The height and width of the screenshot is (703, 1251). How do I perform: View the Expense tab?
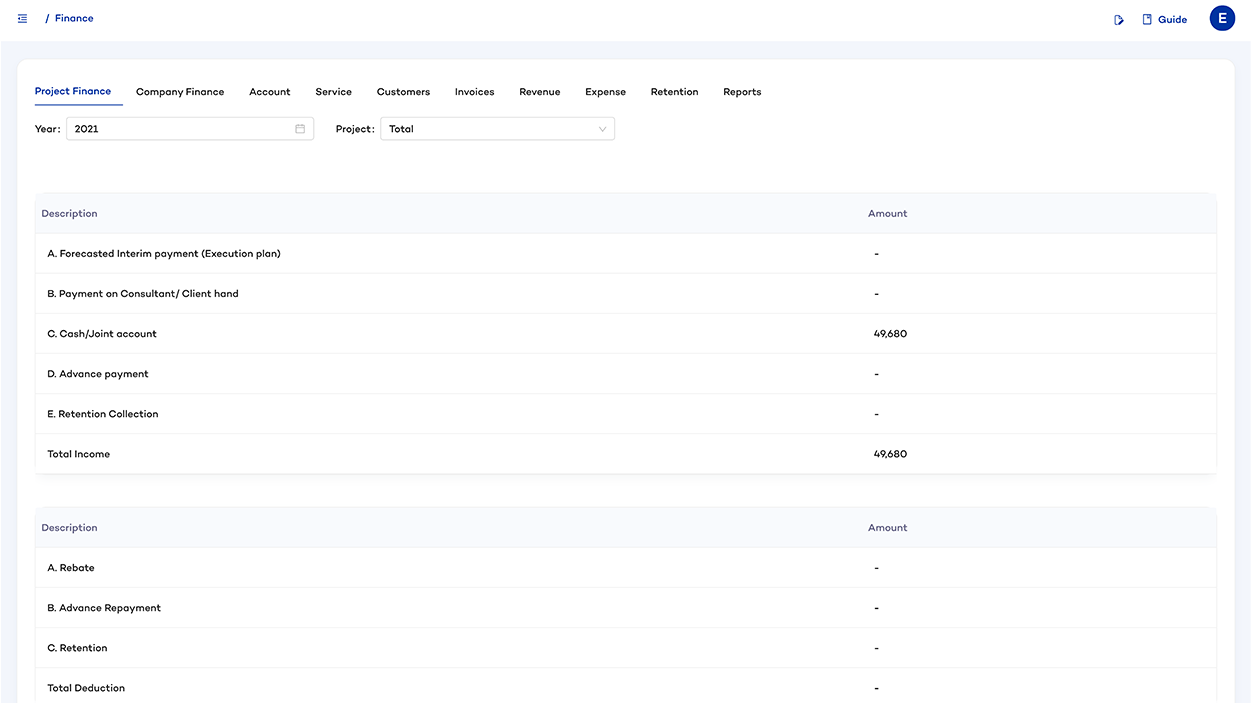(x=605, y=92)
